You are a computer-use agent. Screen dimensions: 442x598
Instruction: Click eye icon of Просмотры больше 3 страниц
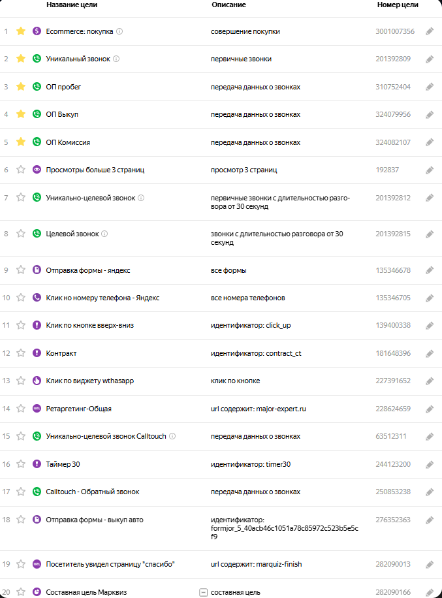(37, 170)
